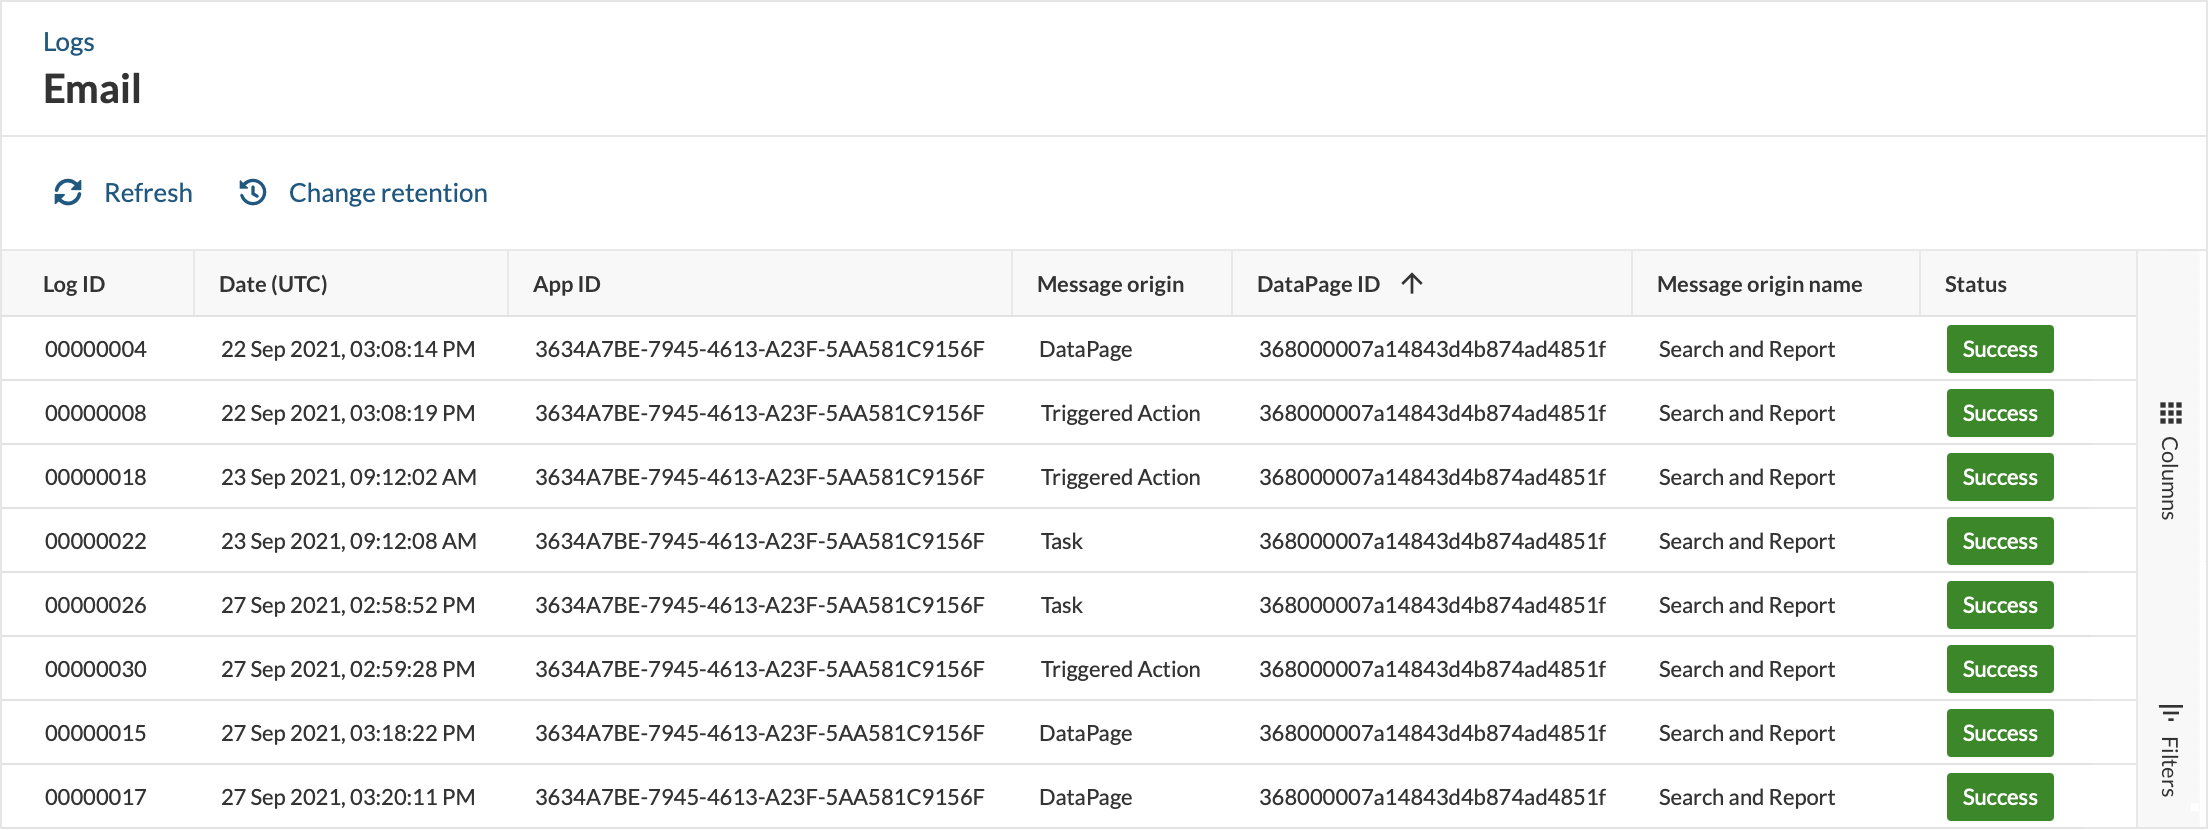Open the Filters side panel label
Screen dimensions: 2208x830
coord(2169,766)
